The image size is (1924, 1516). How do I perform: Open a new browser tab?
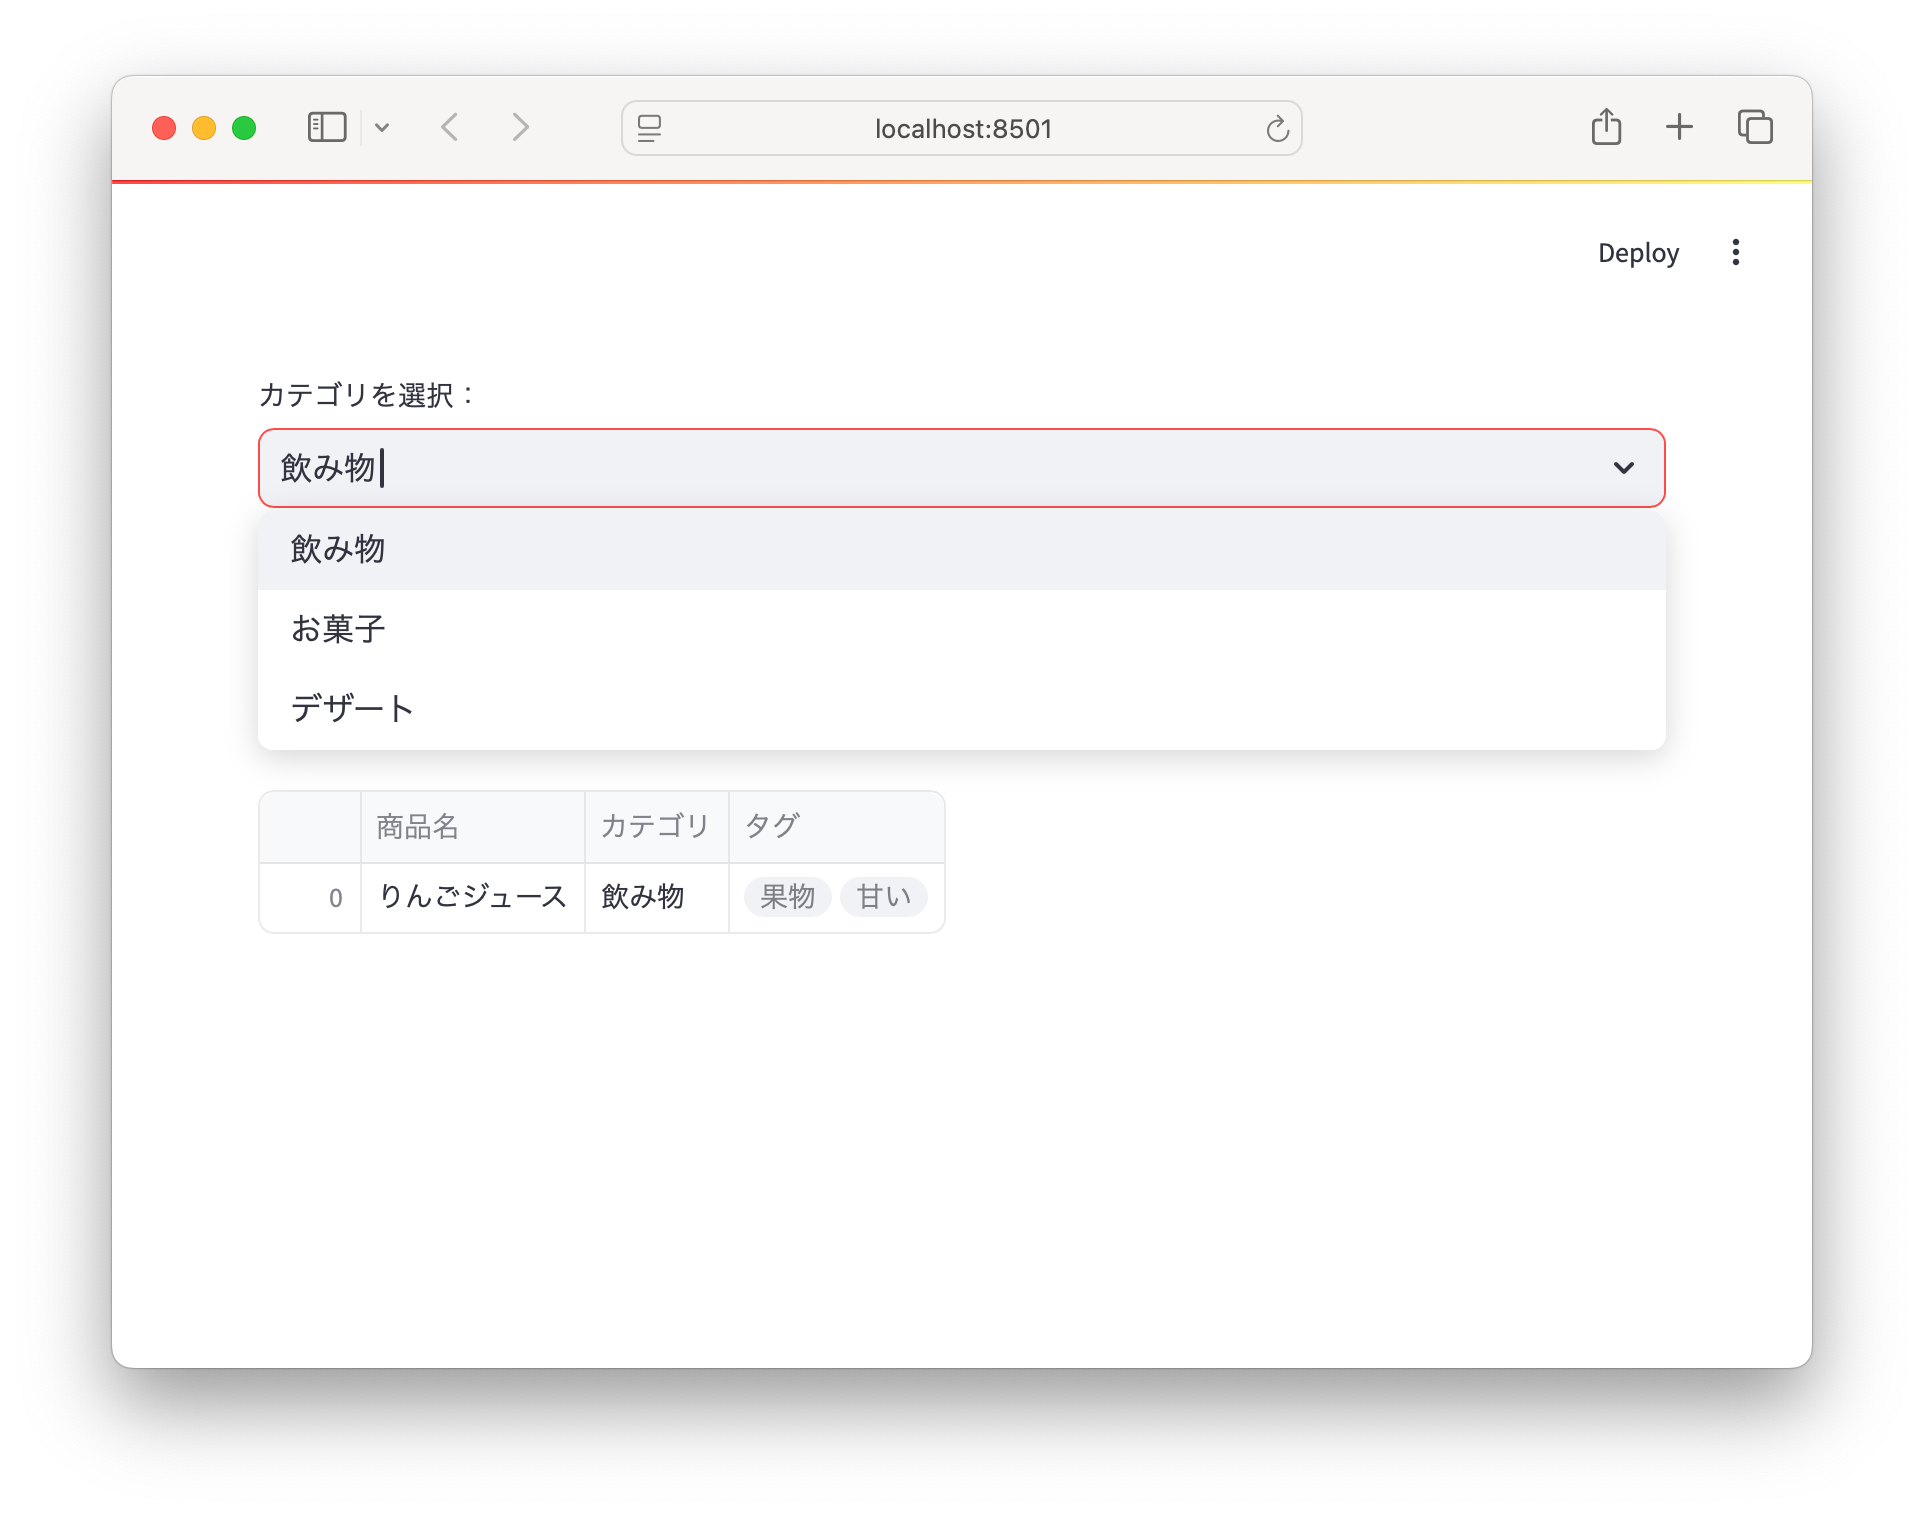click(1680, 127)
